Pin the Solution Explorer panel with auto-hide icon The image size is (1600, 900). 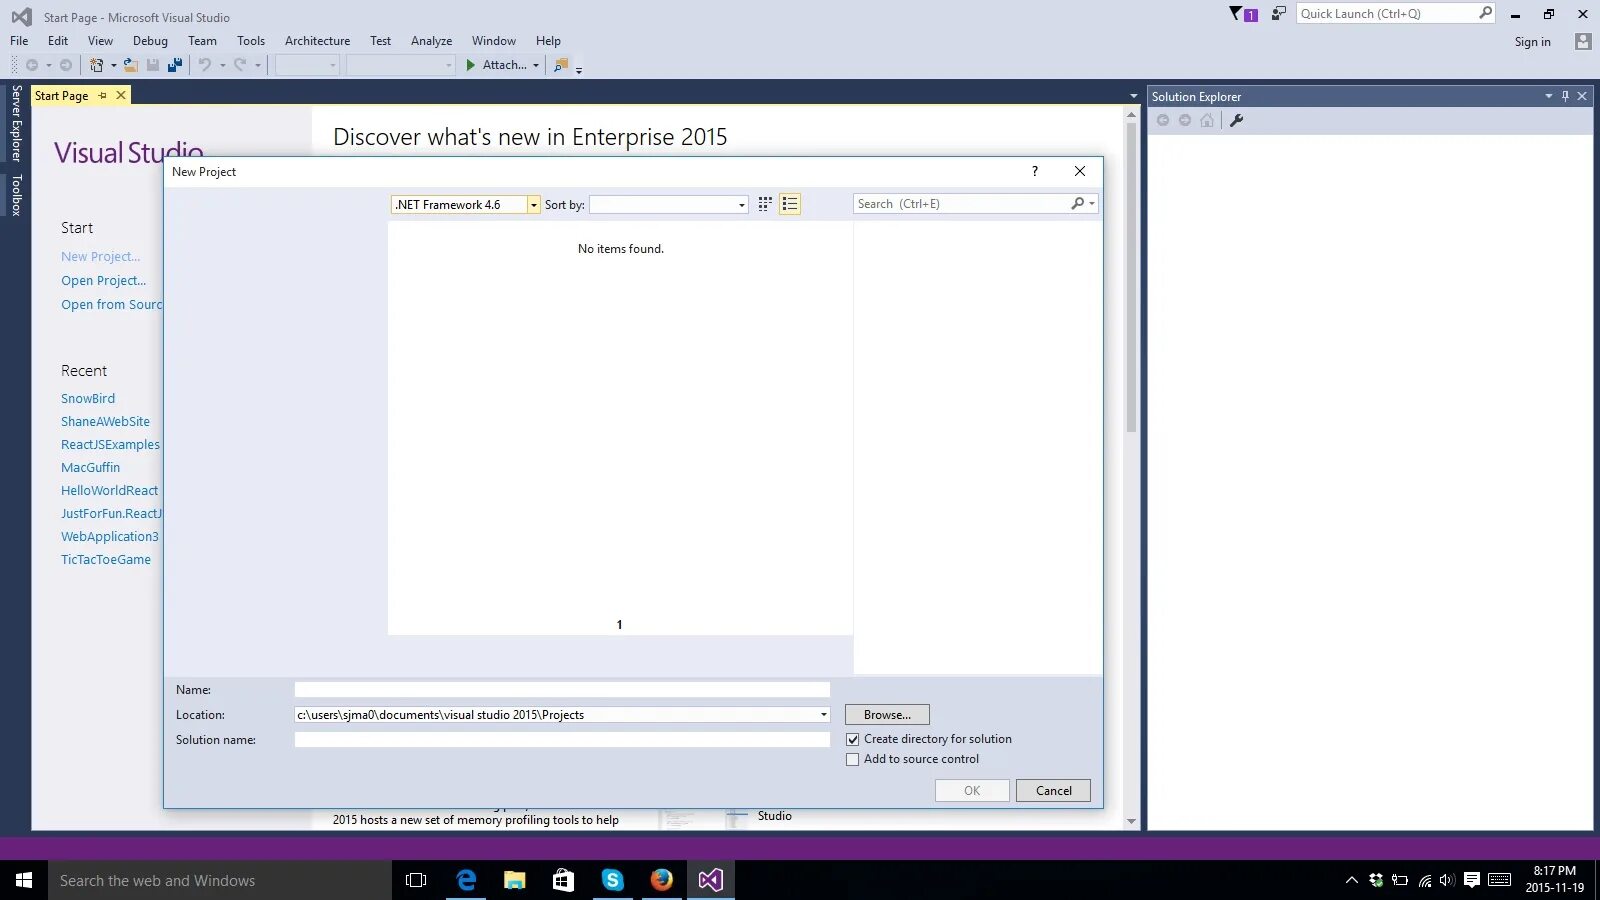click(1565, 96)
